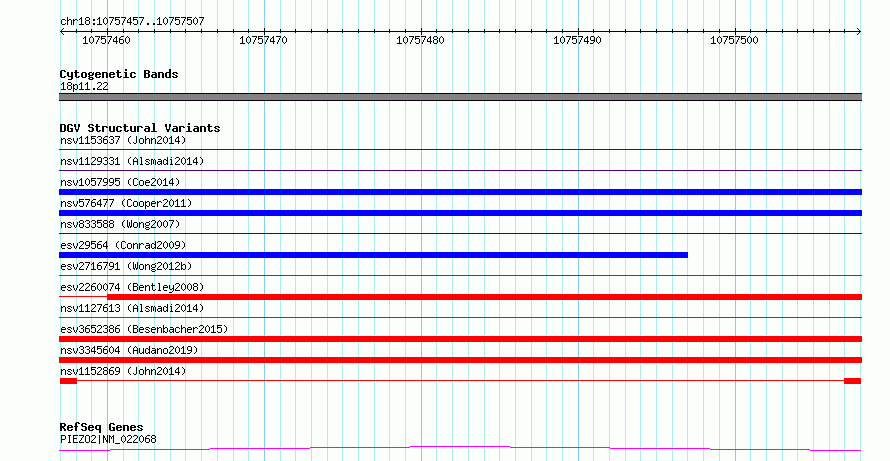Viewport: 890px width, 461px height.
Task: Select variant nsv1129331 (Alsmadi2014)
Action: click(132, 161)
